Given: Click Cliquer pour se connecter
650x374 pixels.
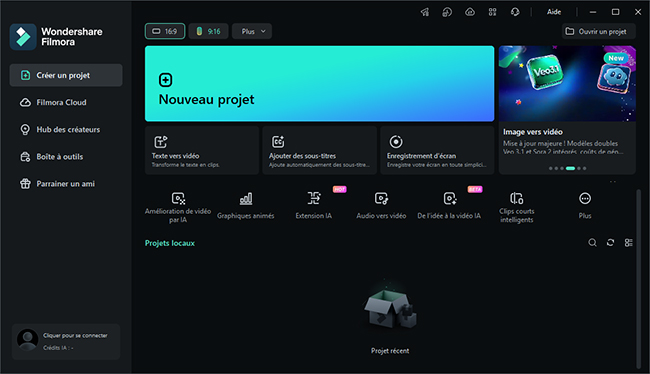Looking at the screenshot, I should (75, 335).
